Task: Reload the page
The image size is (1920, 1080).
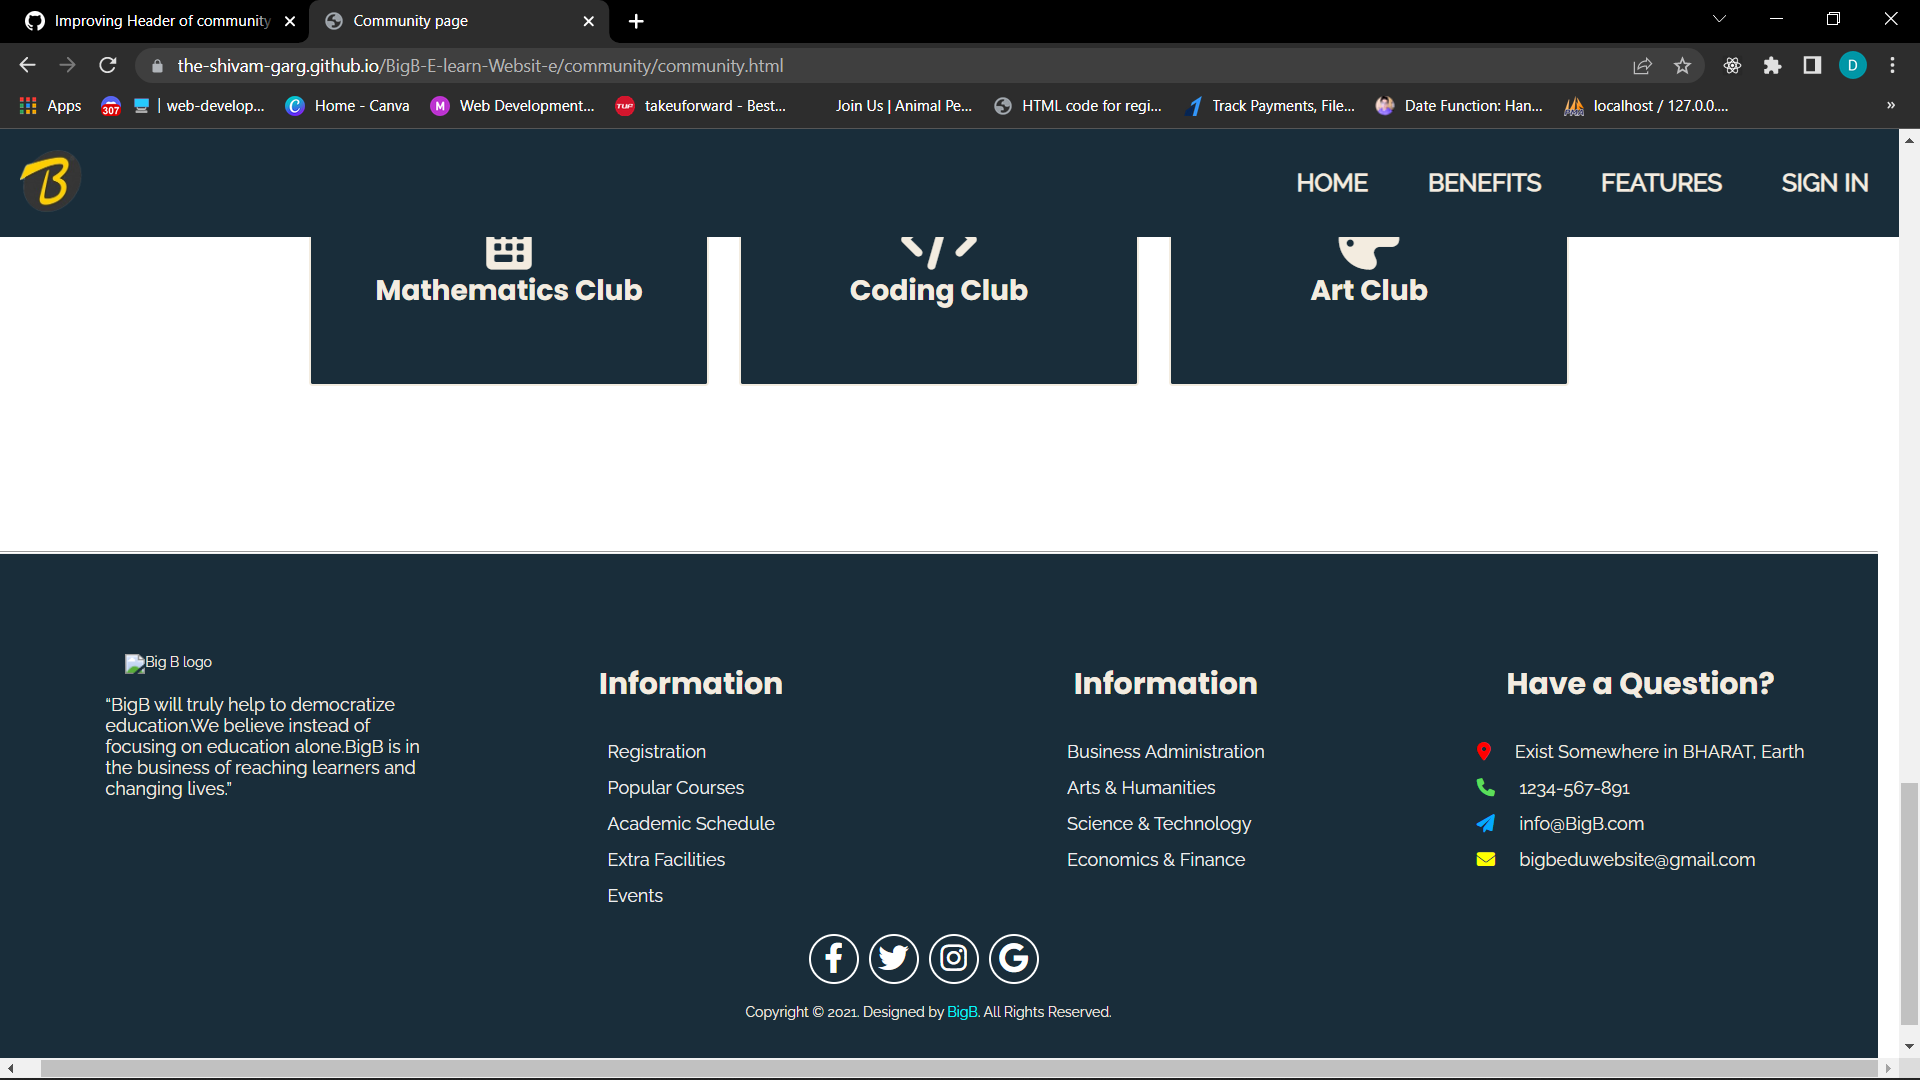Action: click(x=108, y=66)
